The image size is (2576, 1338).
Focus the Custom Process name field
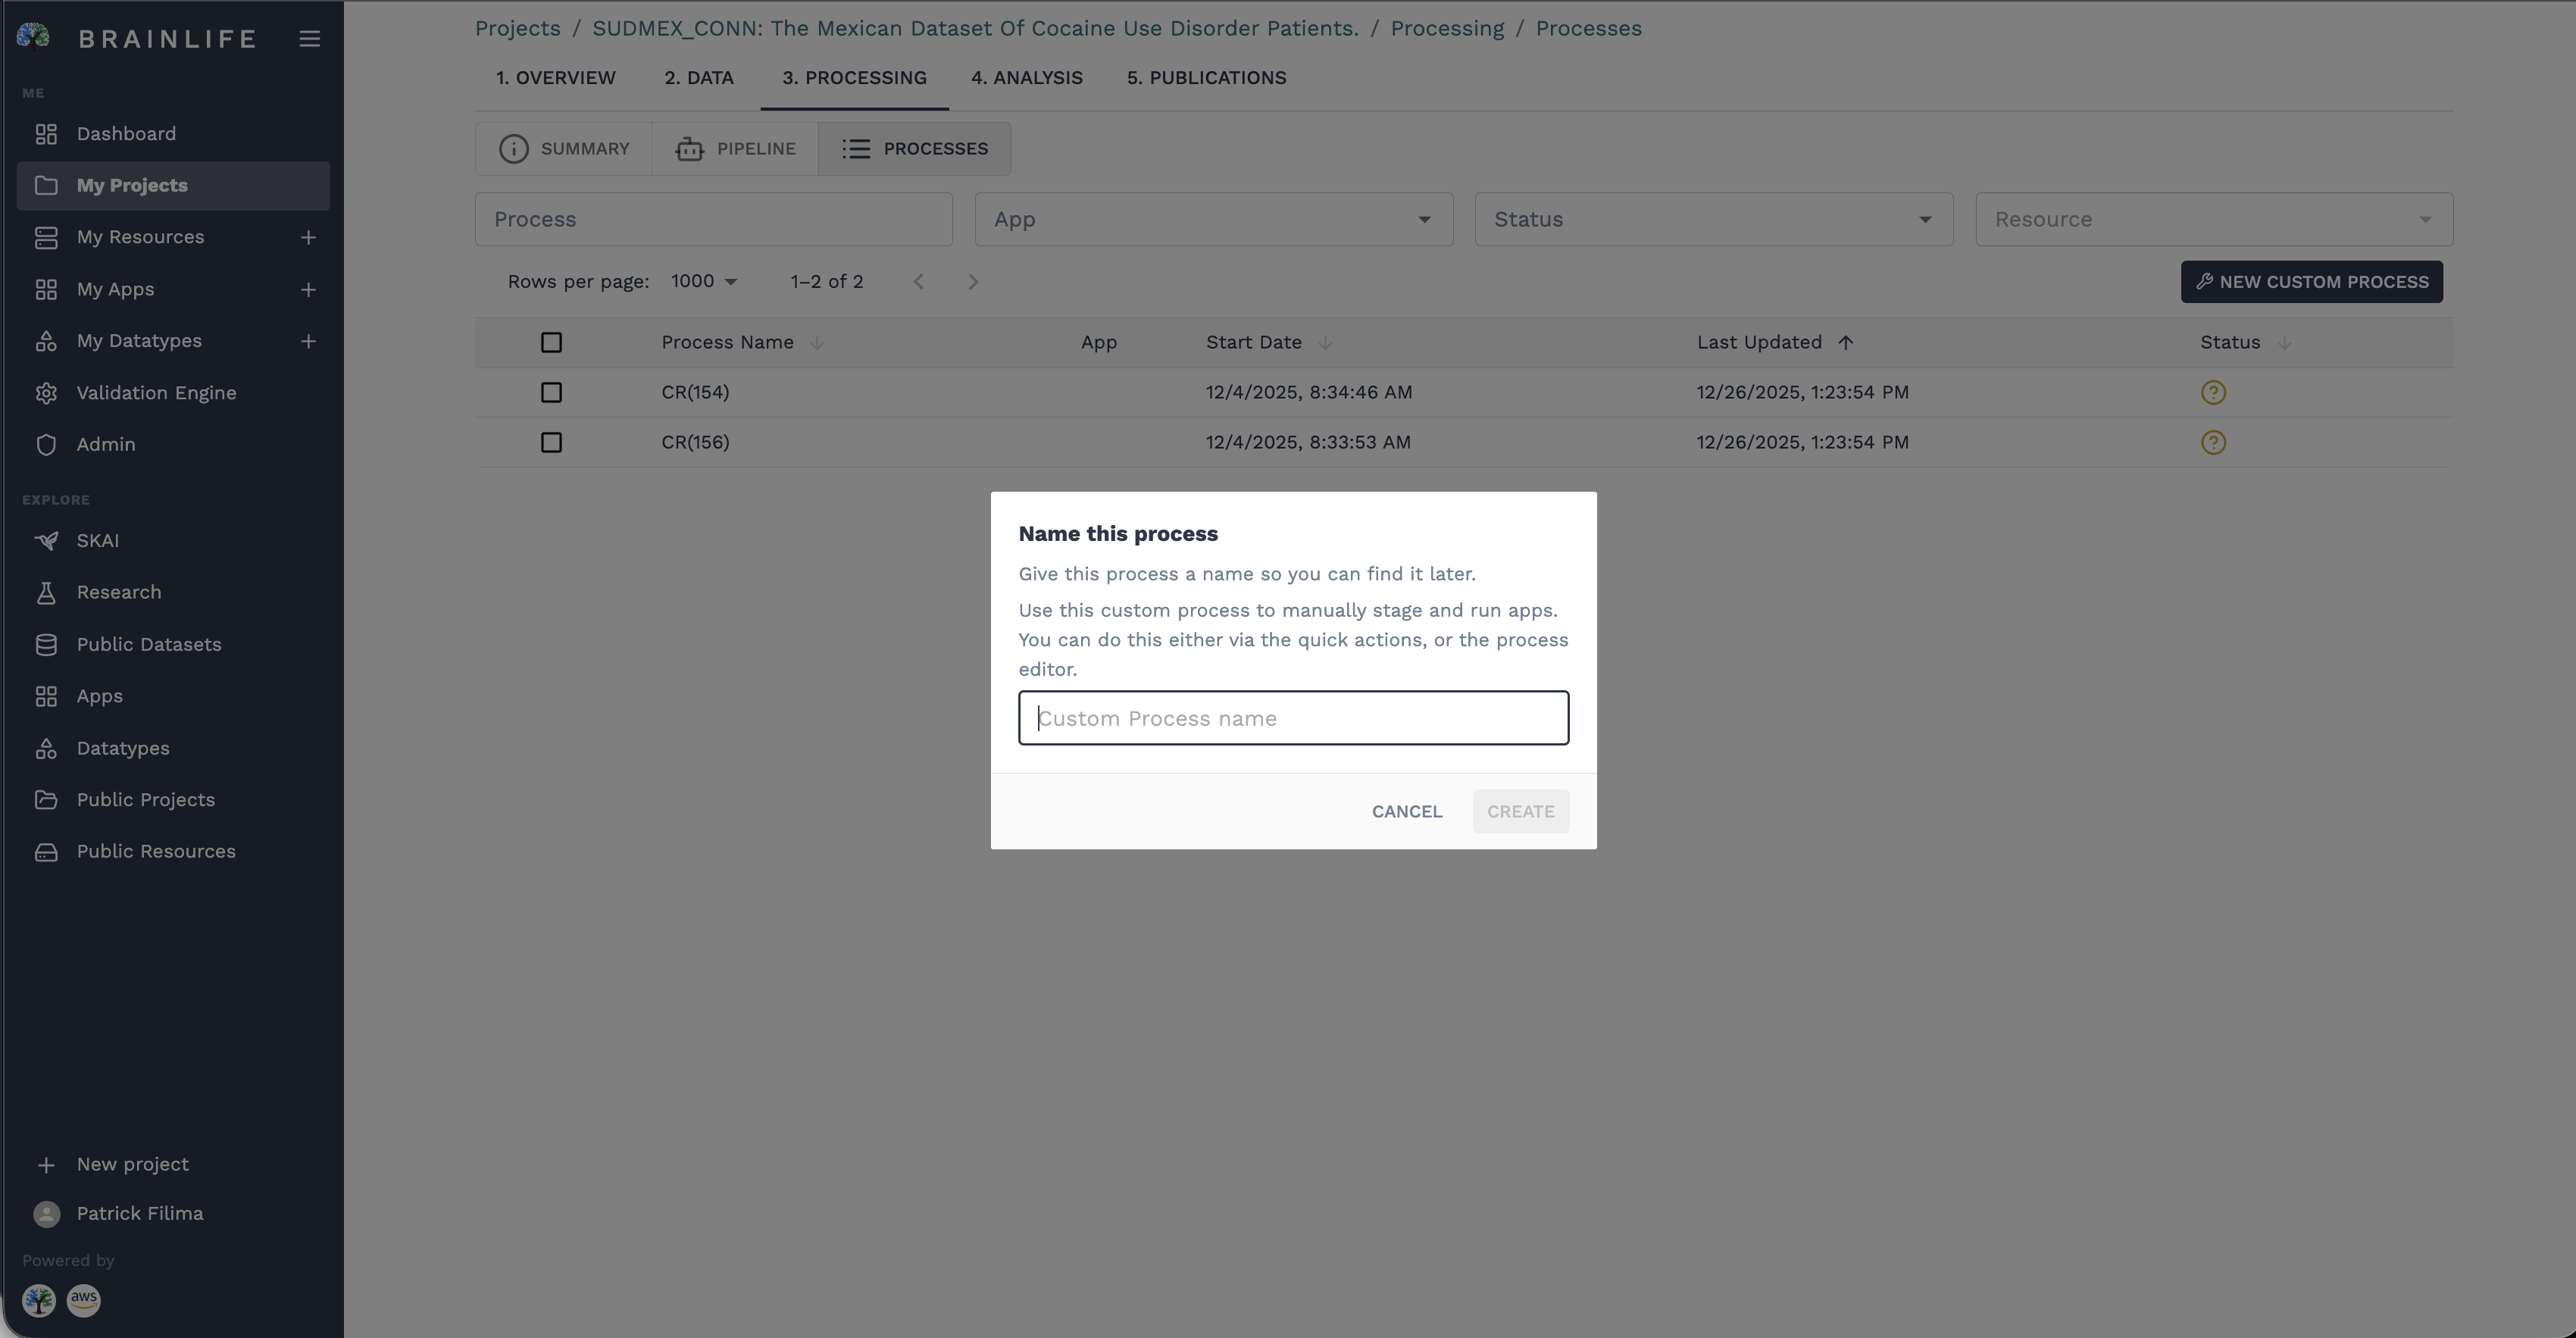[1294, 718]
